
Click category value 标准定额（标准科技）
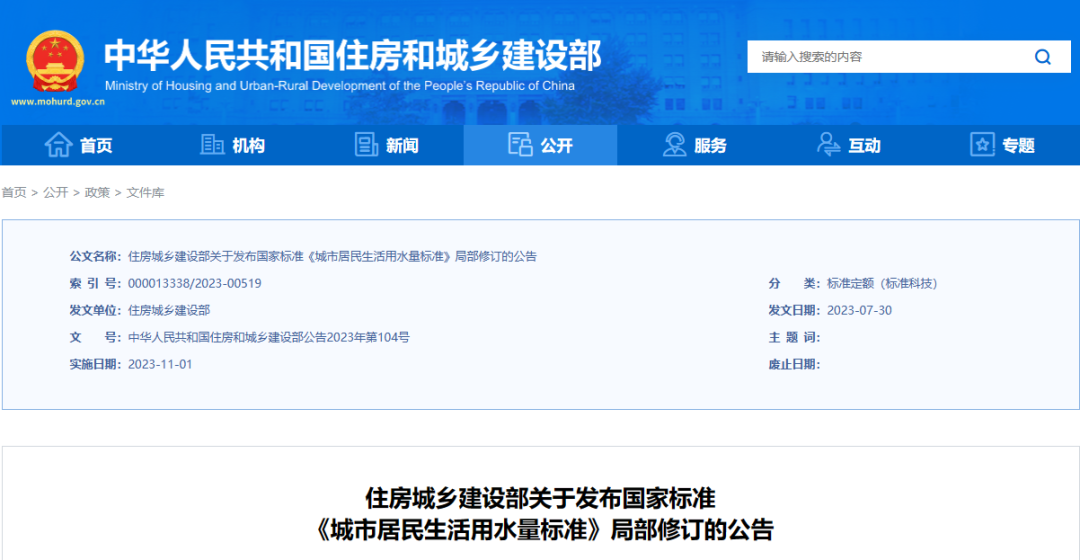[882, 283]
